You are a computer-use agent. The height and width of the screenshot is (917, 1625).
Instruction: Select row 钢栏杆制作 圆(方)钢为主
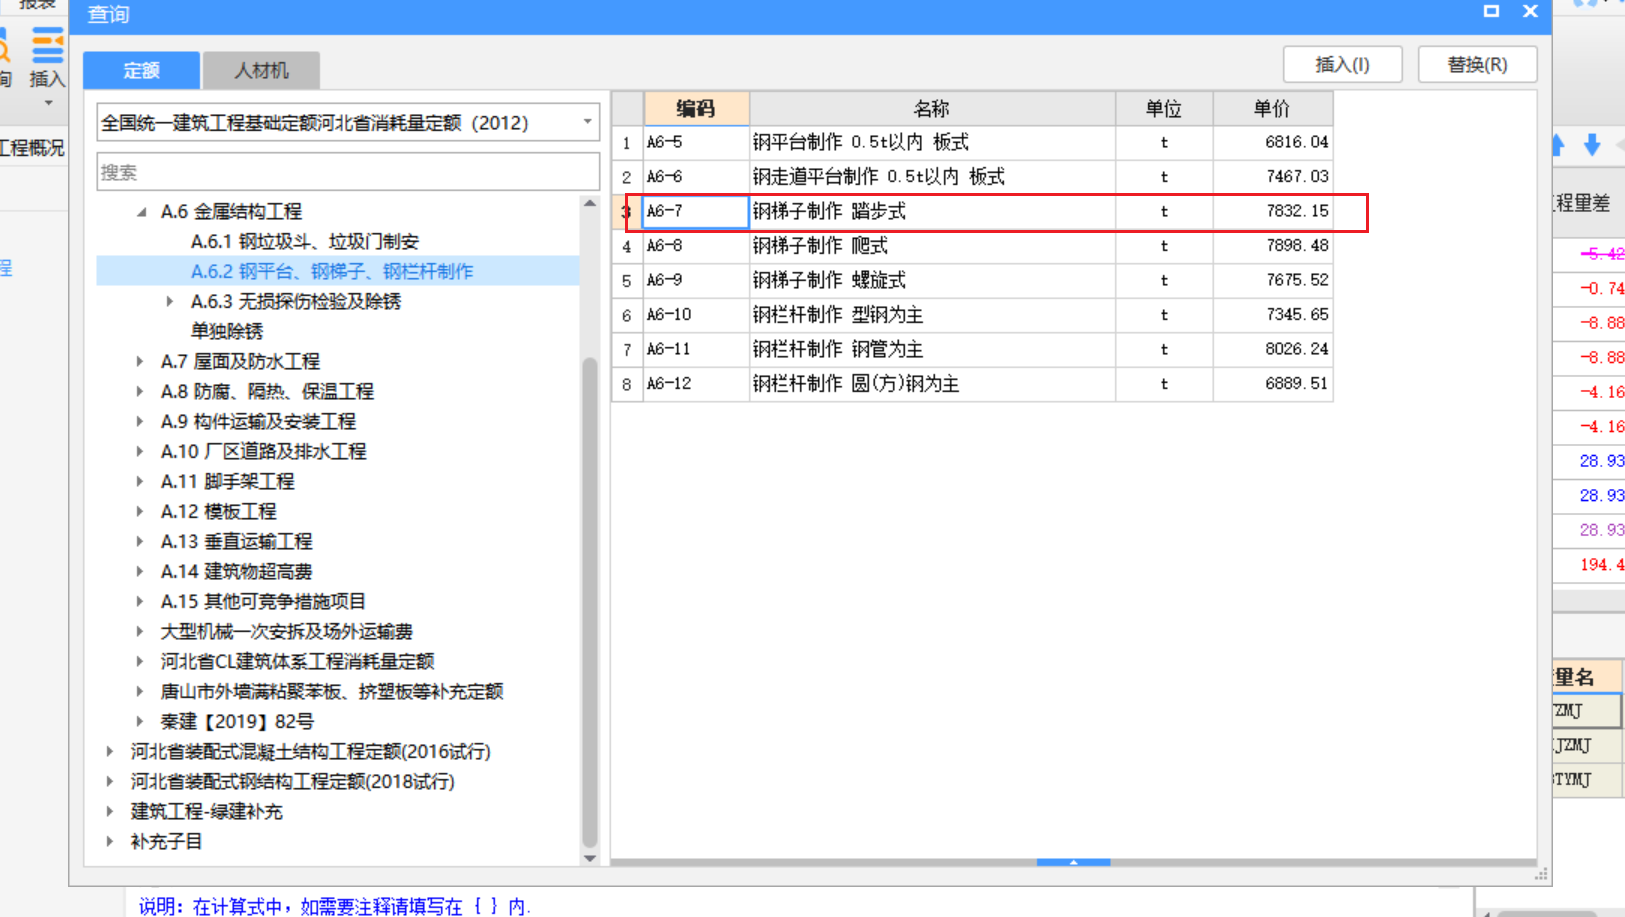coord(972,384)
